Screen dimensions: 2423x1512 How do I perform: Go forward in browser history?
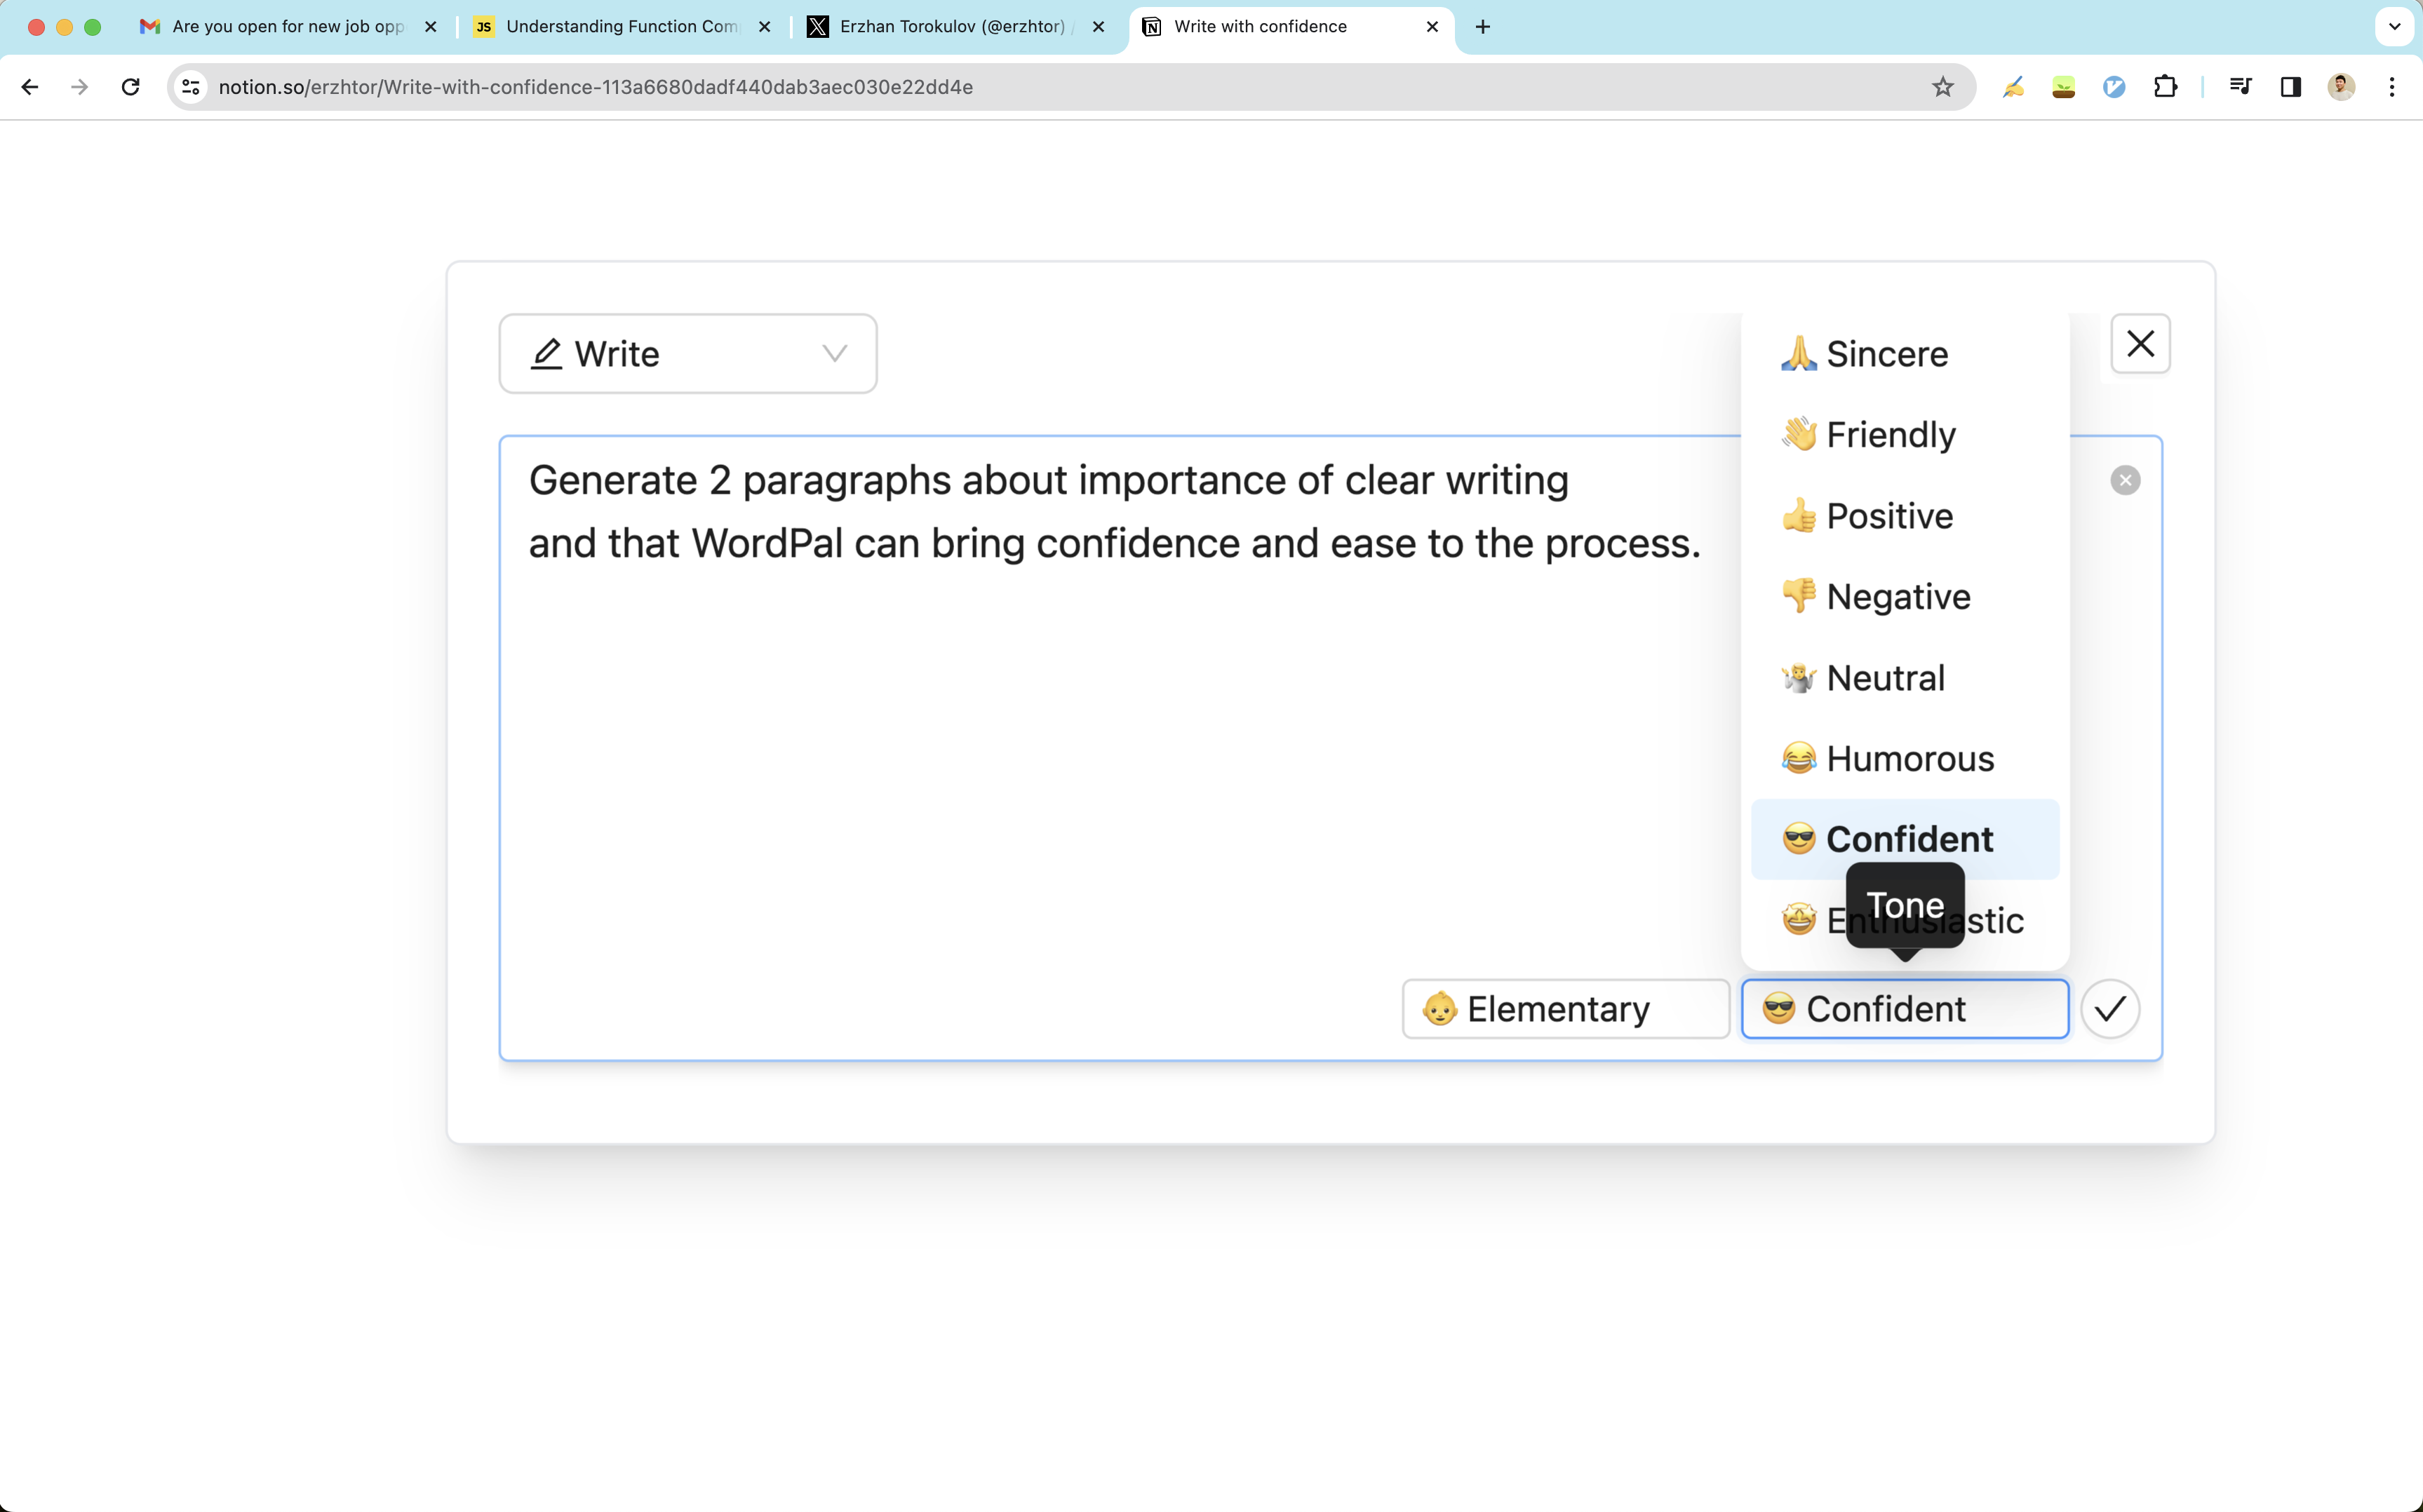tap(80, 87)
